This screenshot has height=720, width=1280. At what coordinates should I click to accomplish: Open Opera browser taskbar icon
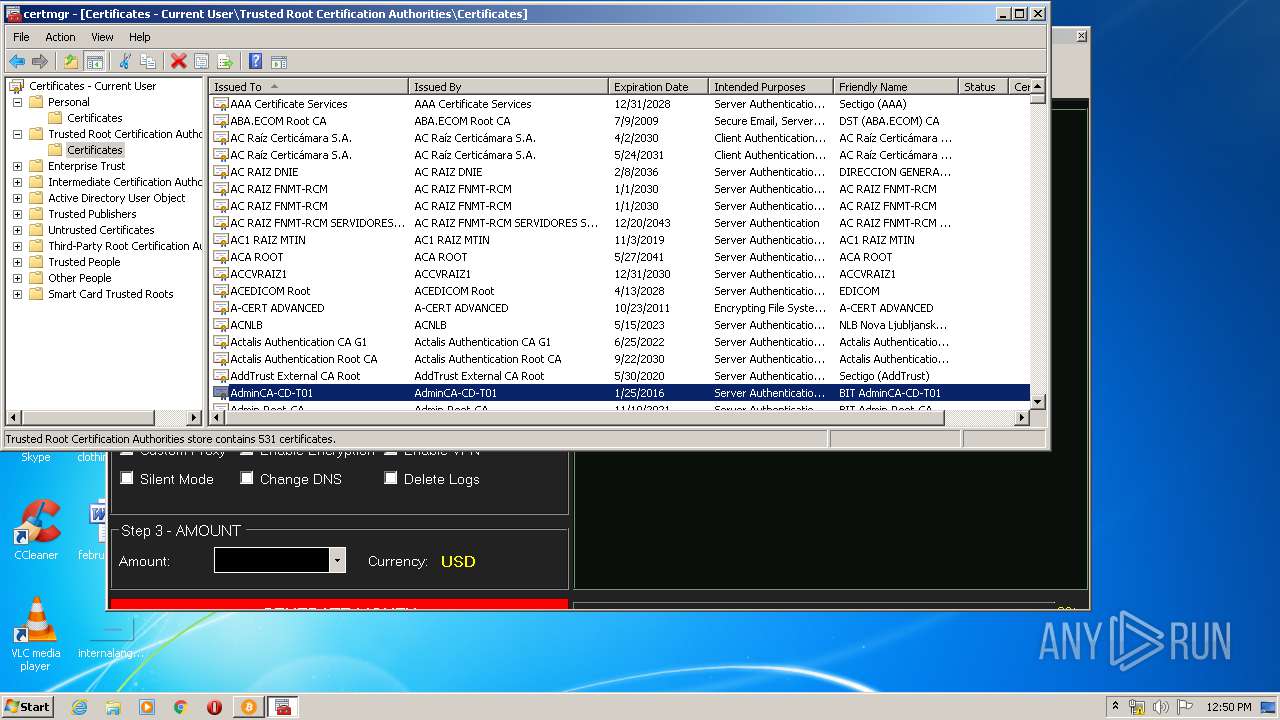(214, 707)
